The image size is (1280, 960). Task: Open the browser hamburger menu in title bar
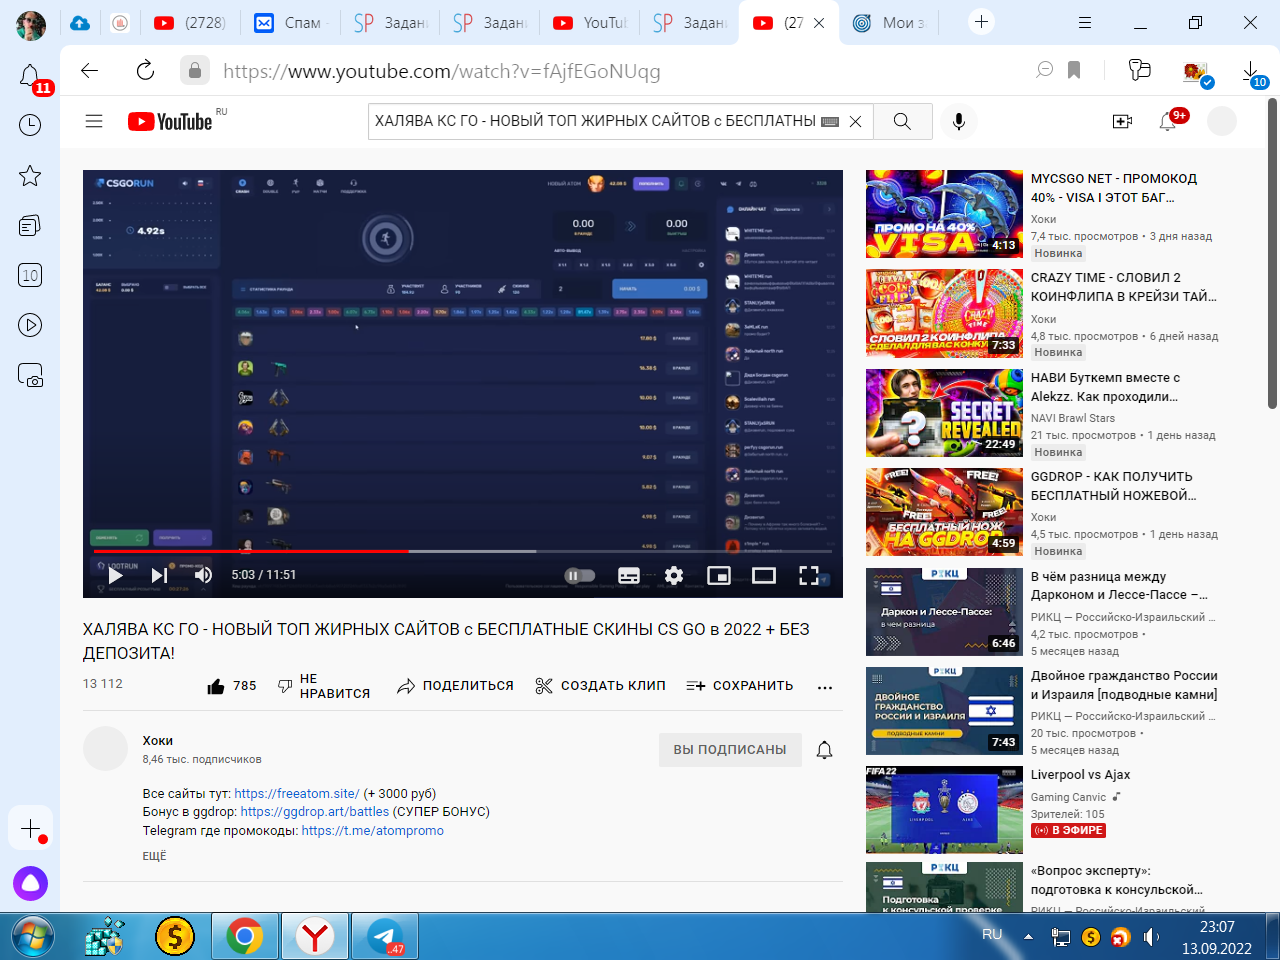[1085, 22]
